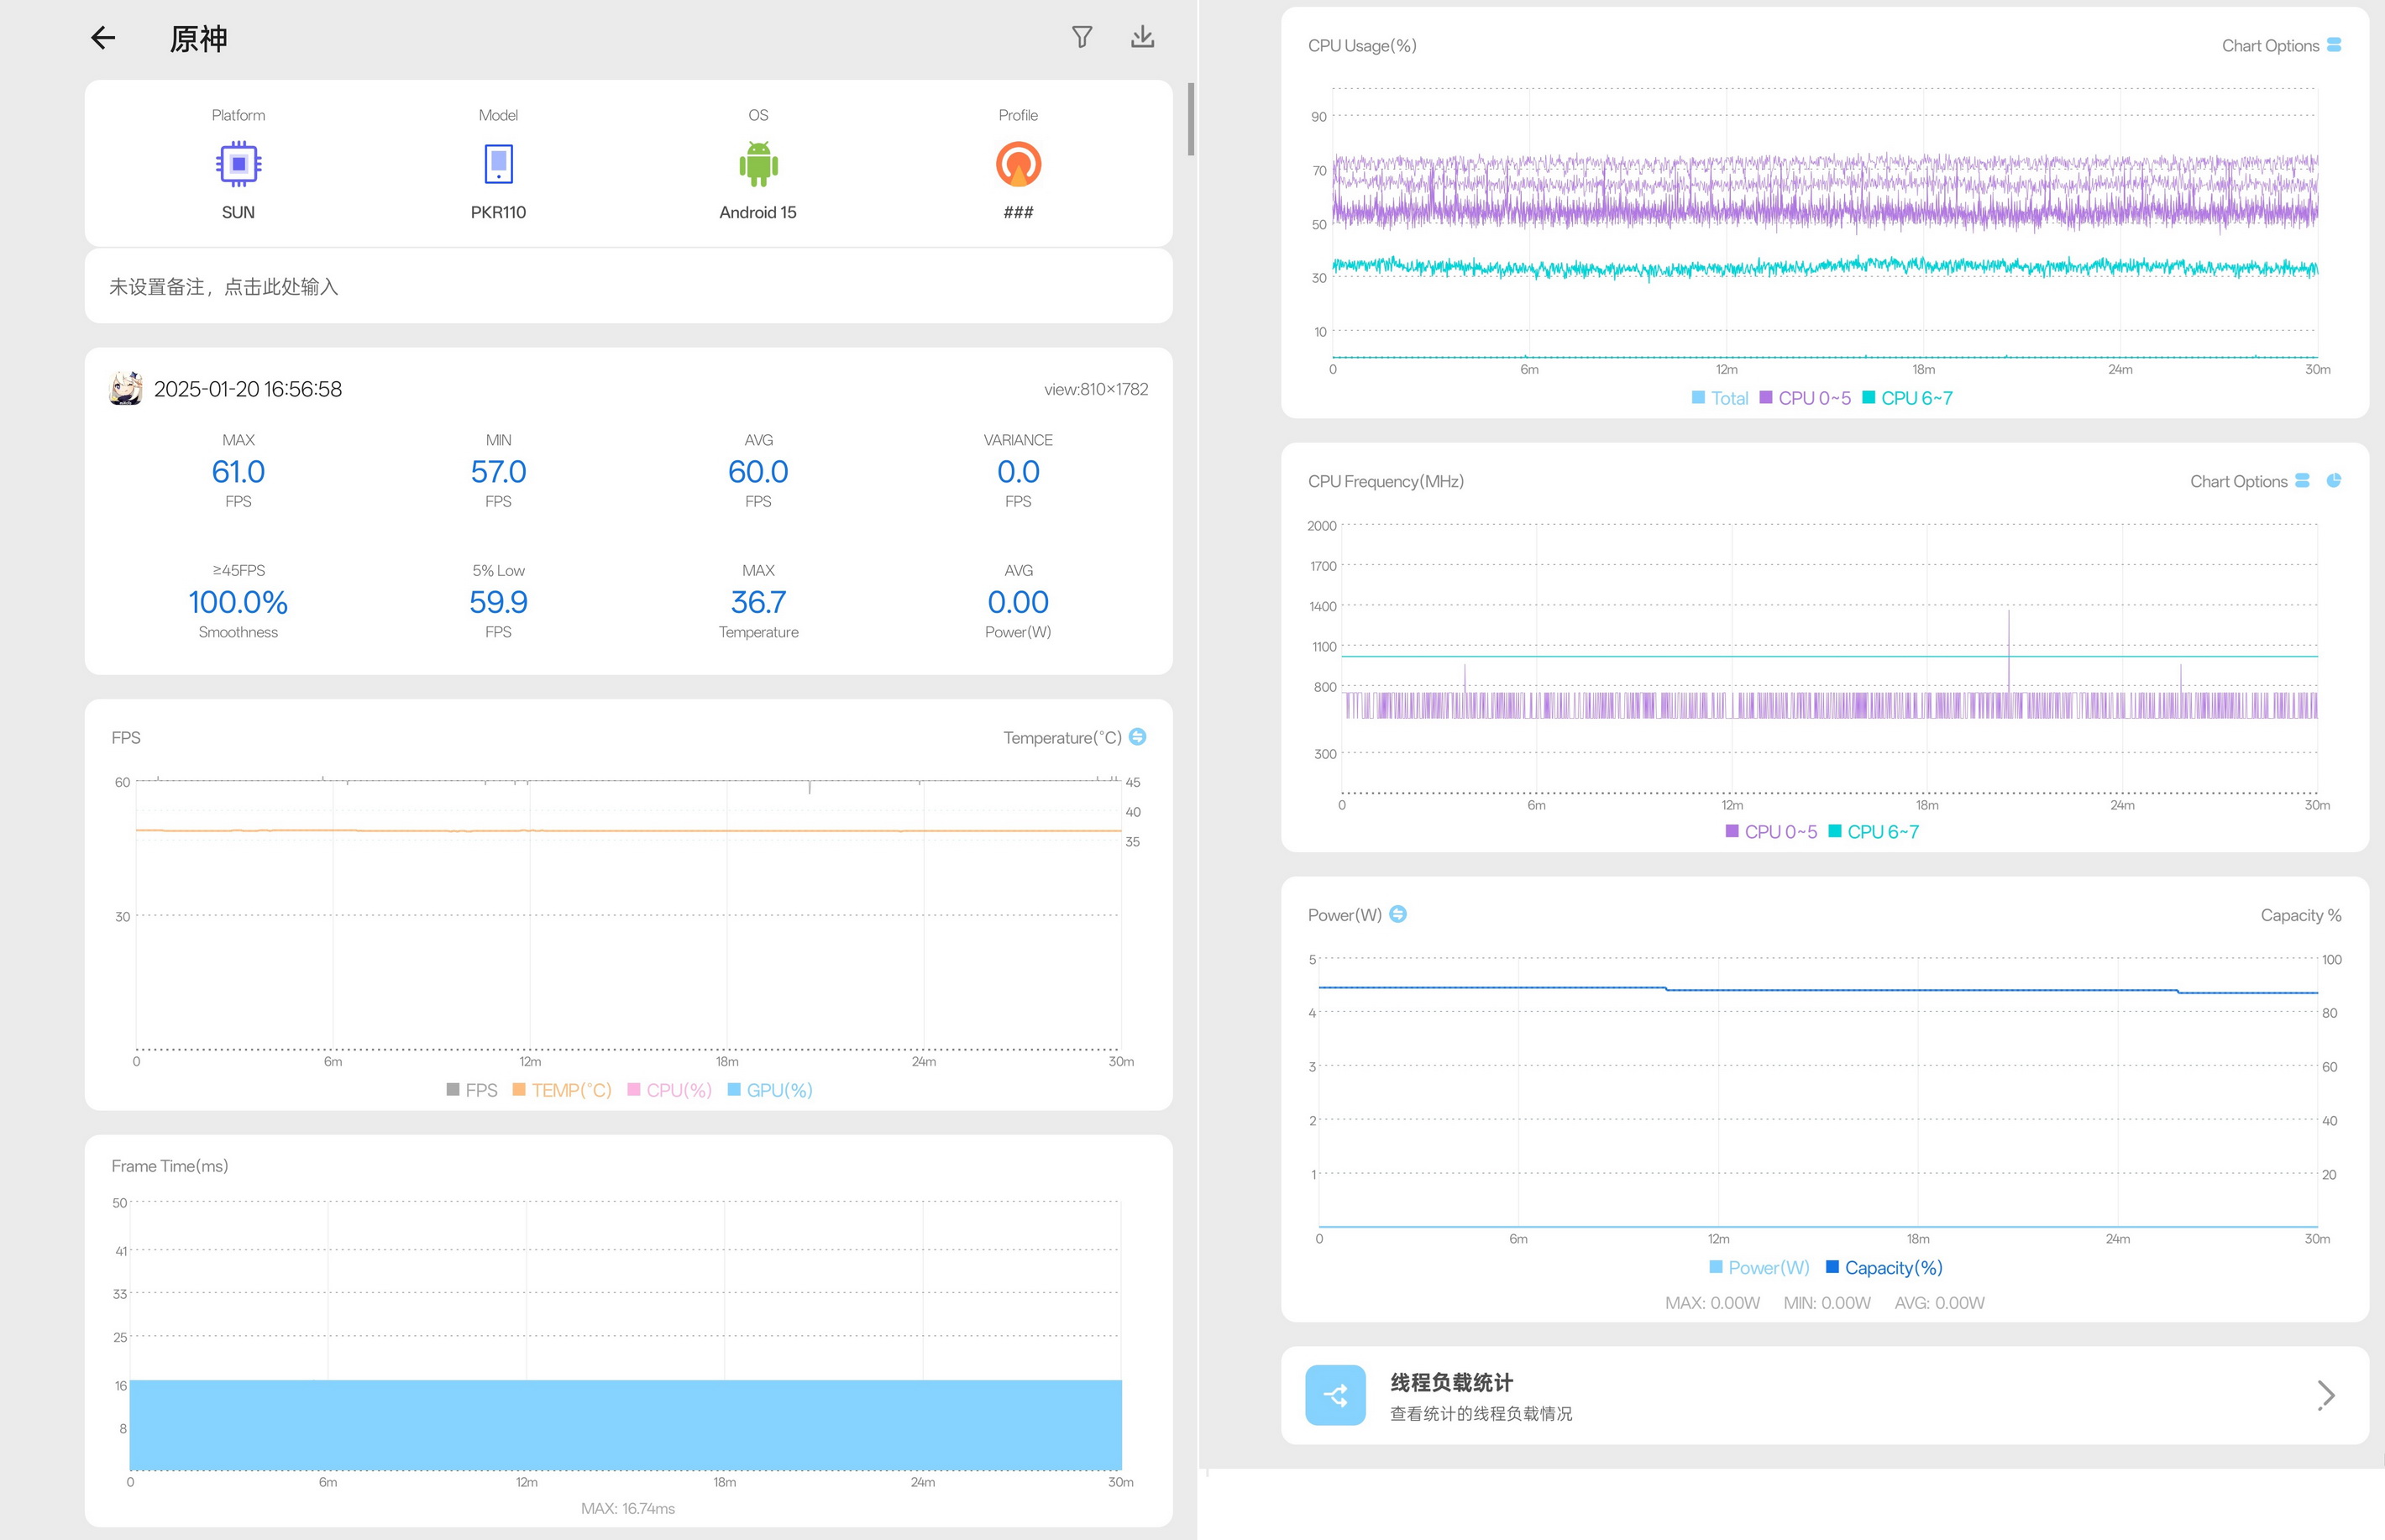Image resolution: width=2385 pixels, height=1540 pixels.
Task: Toggle GPU(%) series in FPS chart legend
Action: tap(770, 1090)
